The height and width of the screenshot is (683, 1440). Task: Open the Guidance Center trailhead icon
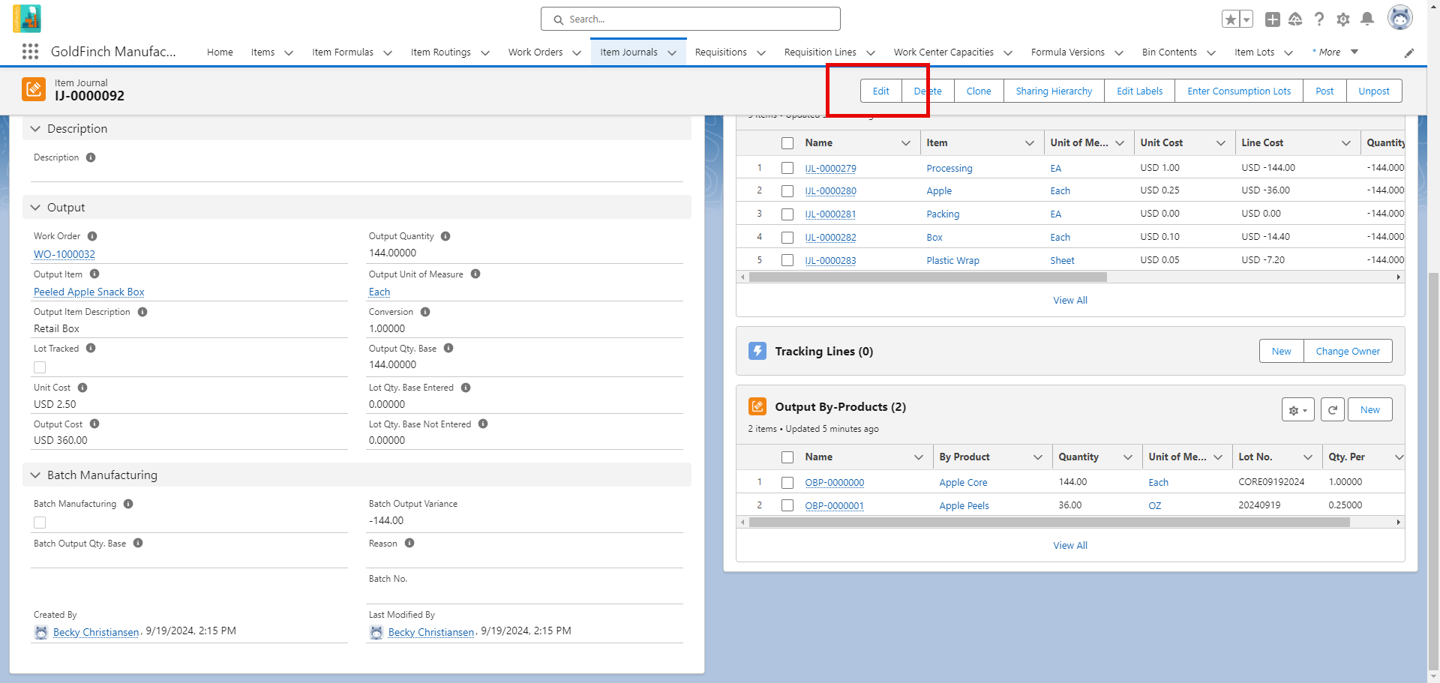(1295, 19)
